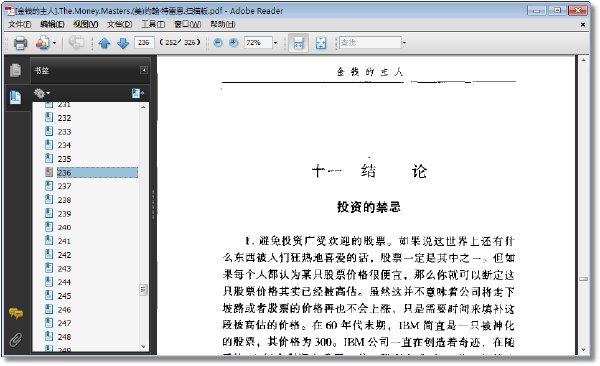Image resolution: width=600 pixels, height=366 pixels.
Task: Select bookmark 245 in the list
Action: 64,296
